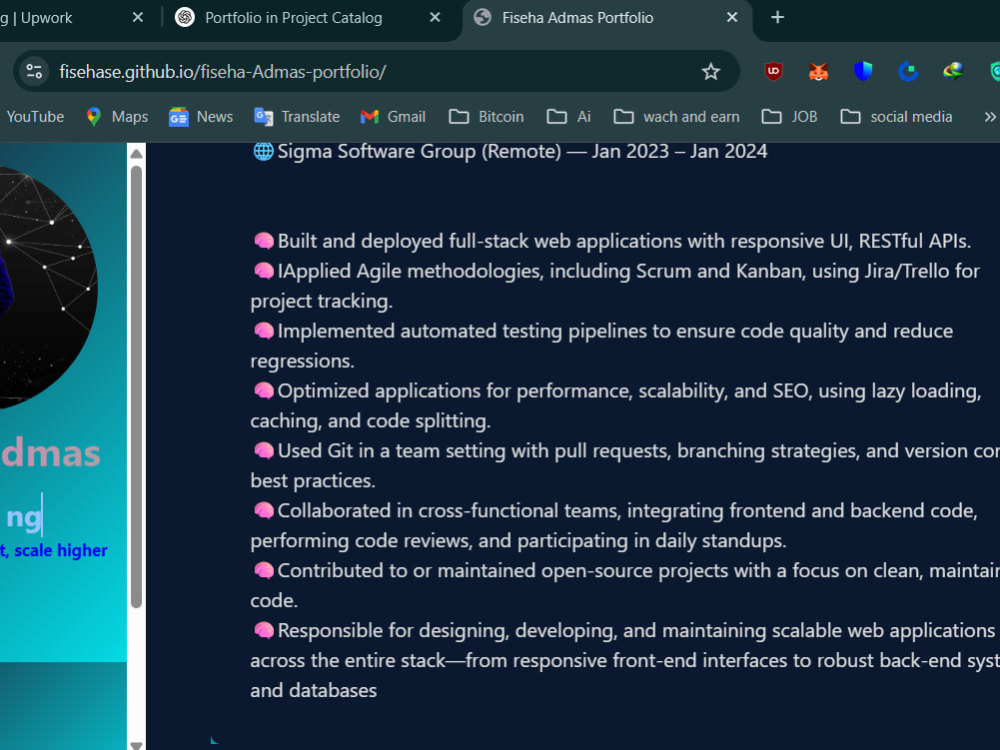Open the MetaMask fox extension

tap(818, 71)
